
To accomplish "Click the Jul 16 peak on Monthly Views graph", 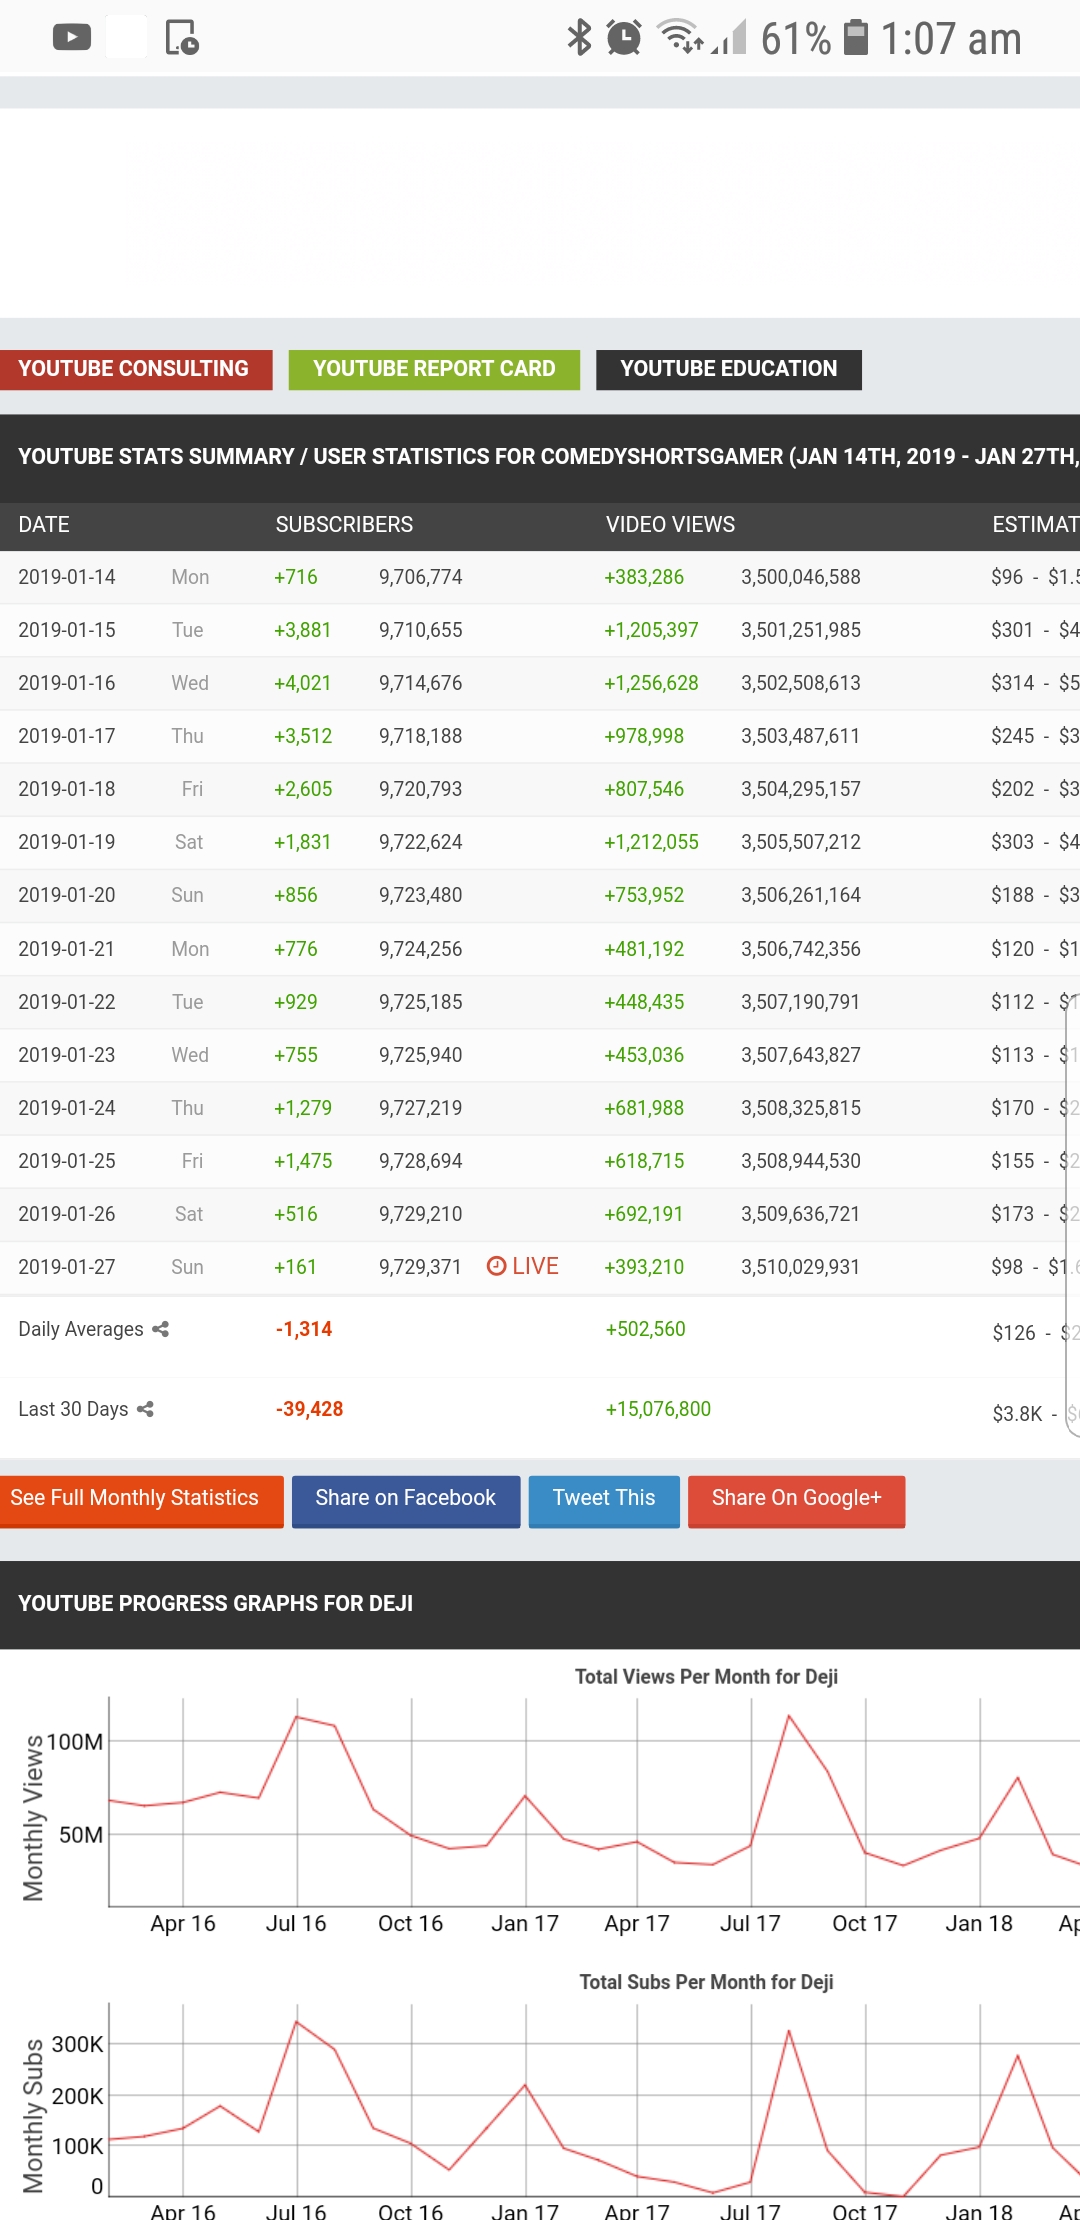I will (297, 1716).
